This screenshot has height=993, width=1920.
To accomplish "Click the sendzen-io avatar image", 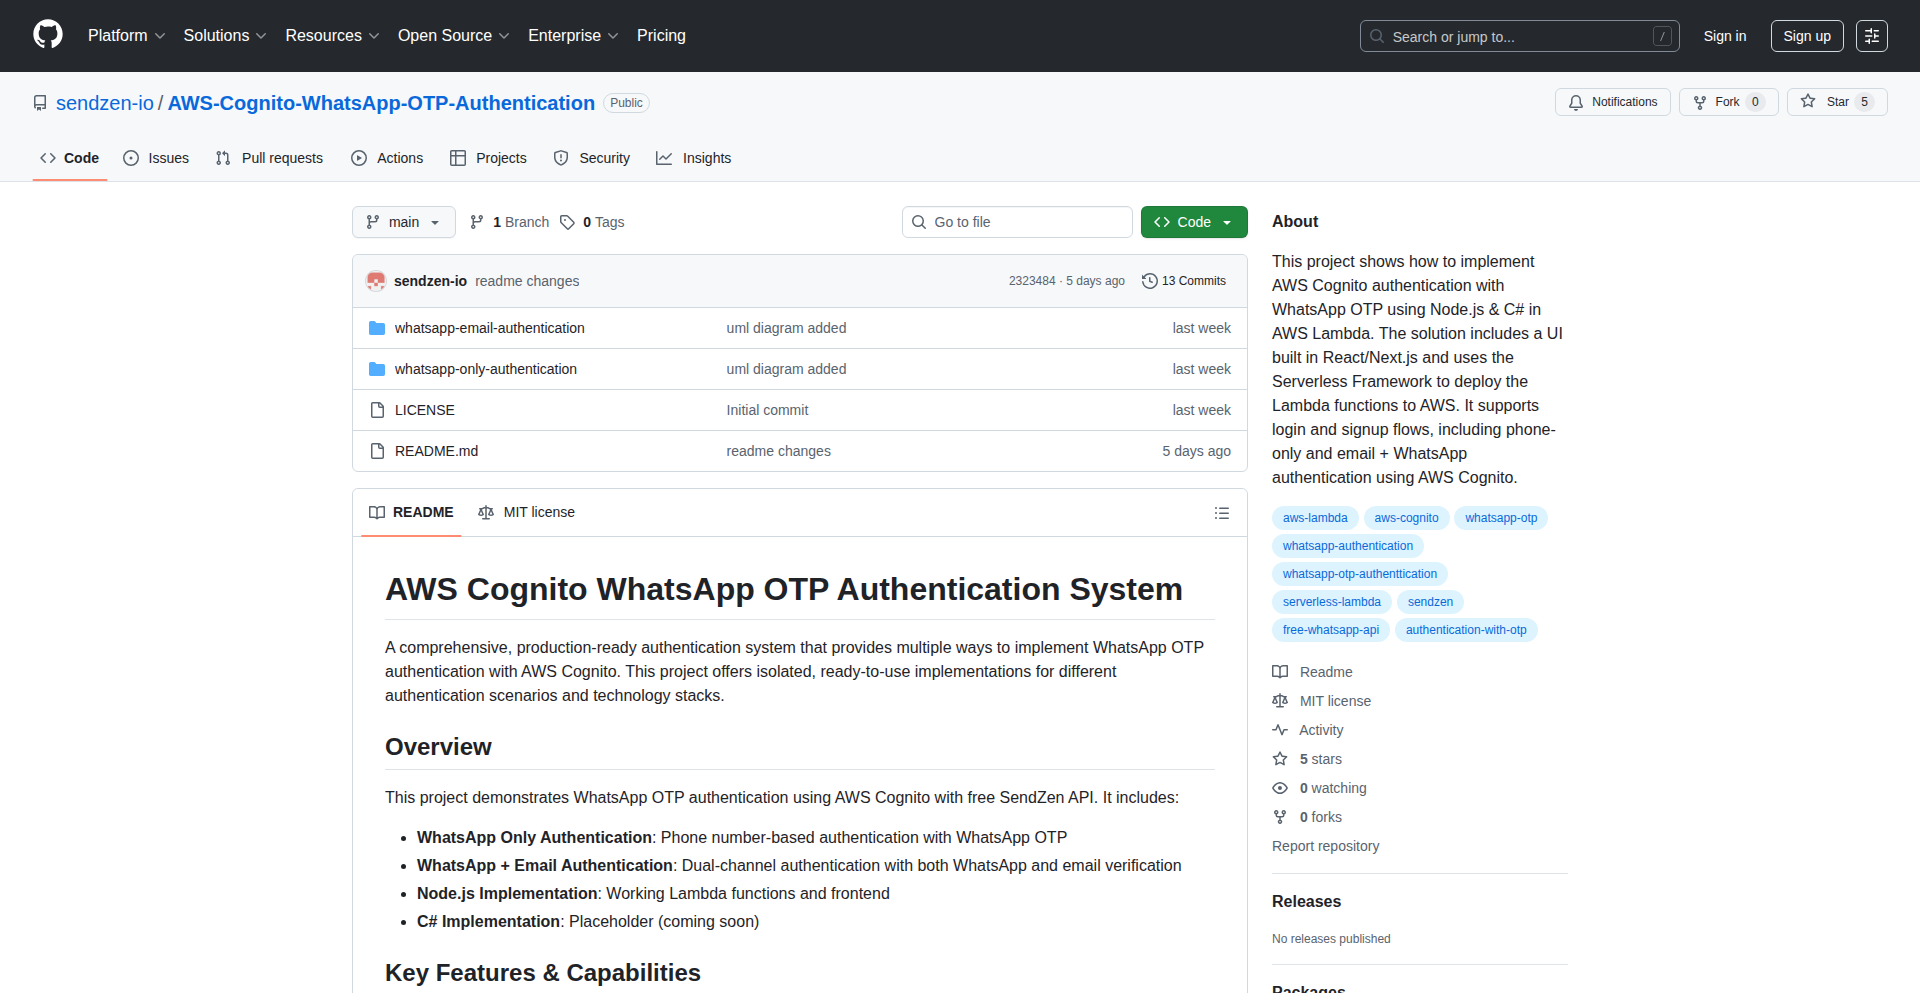I will point(376,281).
